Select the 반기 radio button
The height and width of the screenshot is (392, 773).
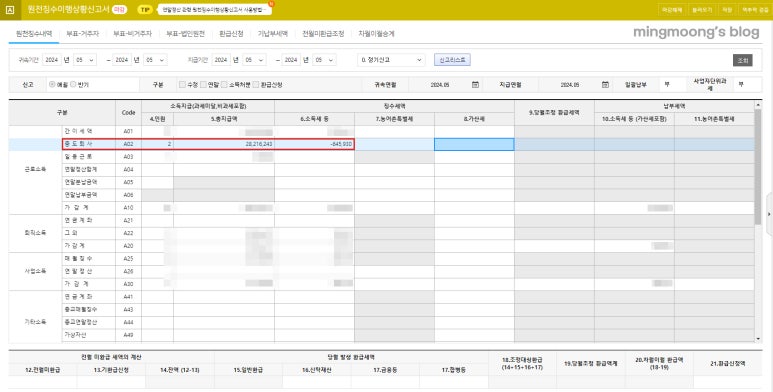point(73,85)
